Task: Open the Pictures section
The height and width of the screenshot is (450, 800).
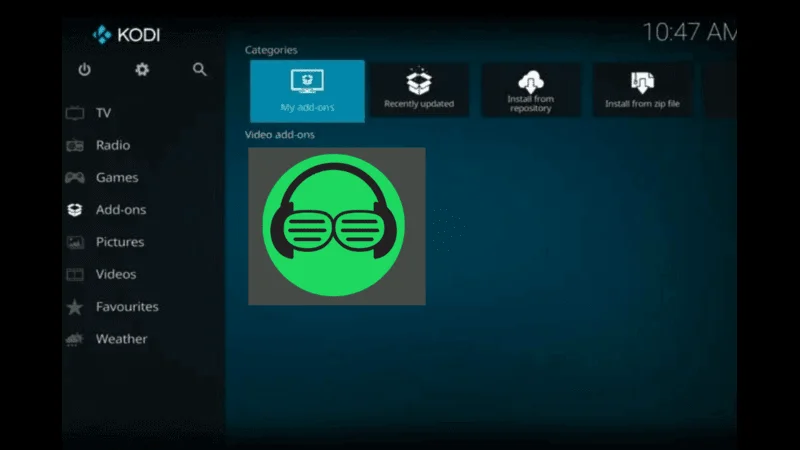Action: tap(120, 242)
